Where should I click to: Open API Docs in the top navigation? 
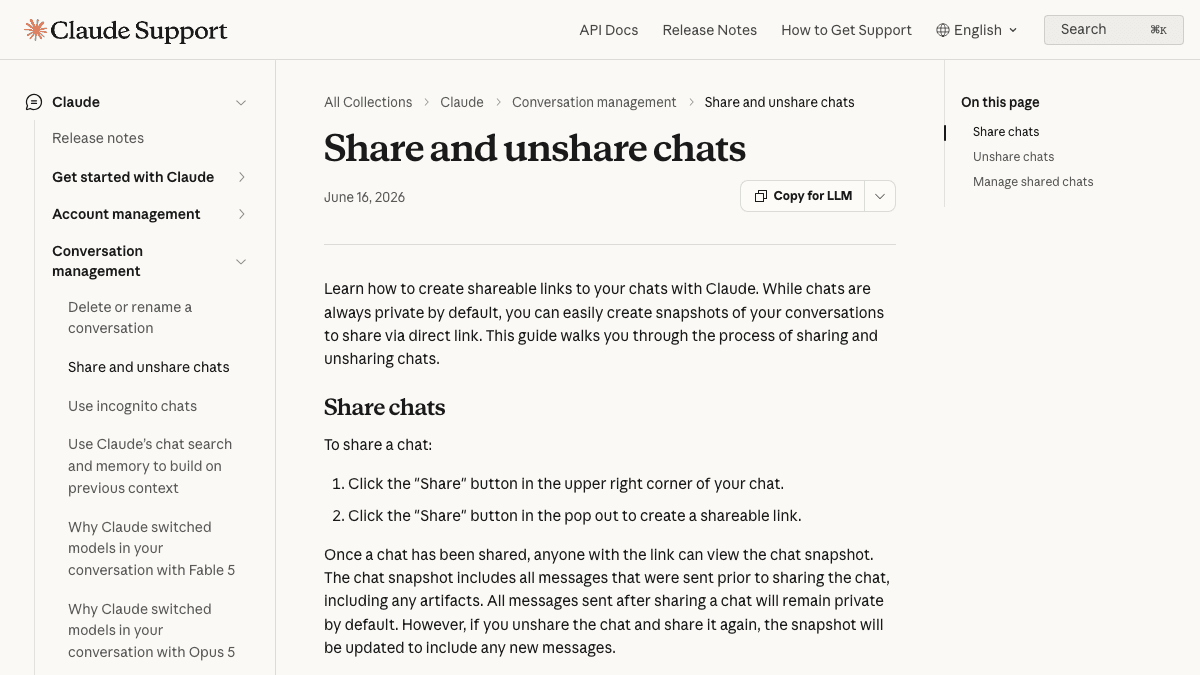click(609, 30)
